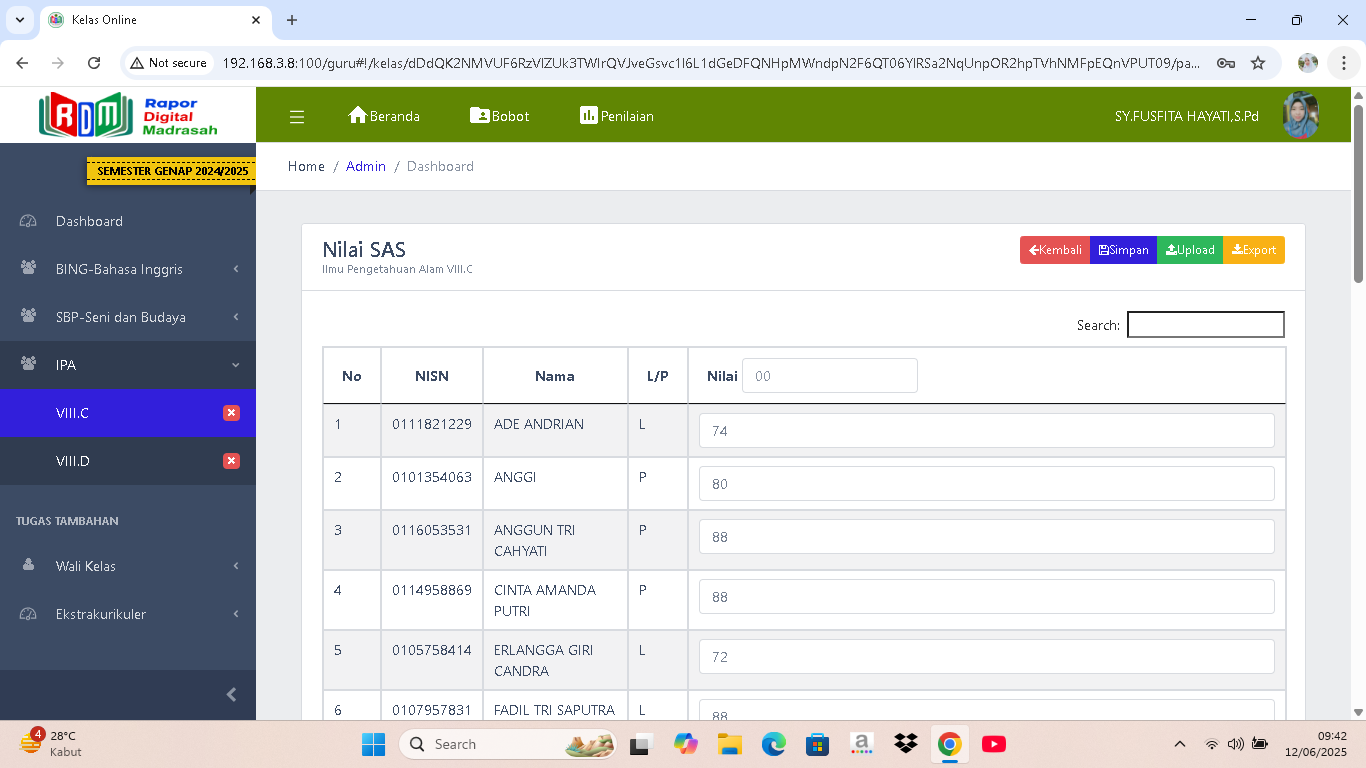Open YouTube from the taskbar
Image resolution: width=1366 pixels, height=768 pixels.
994,744
